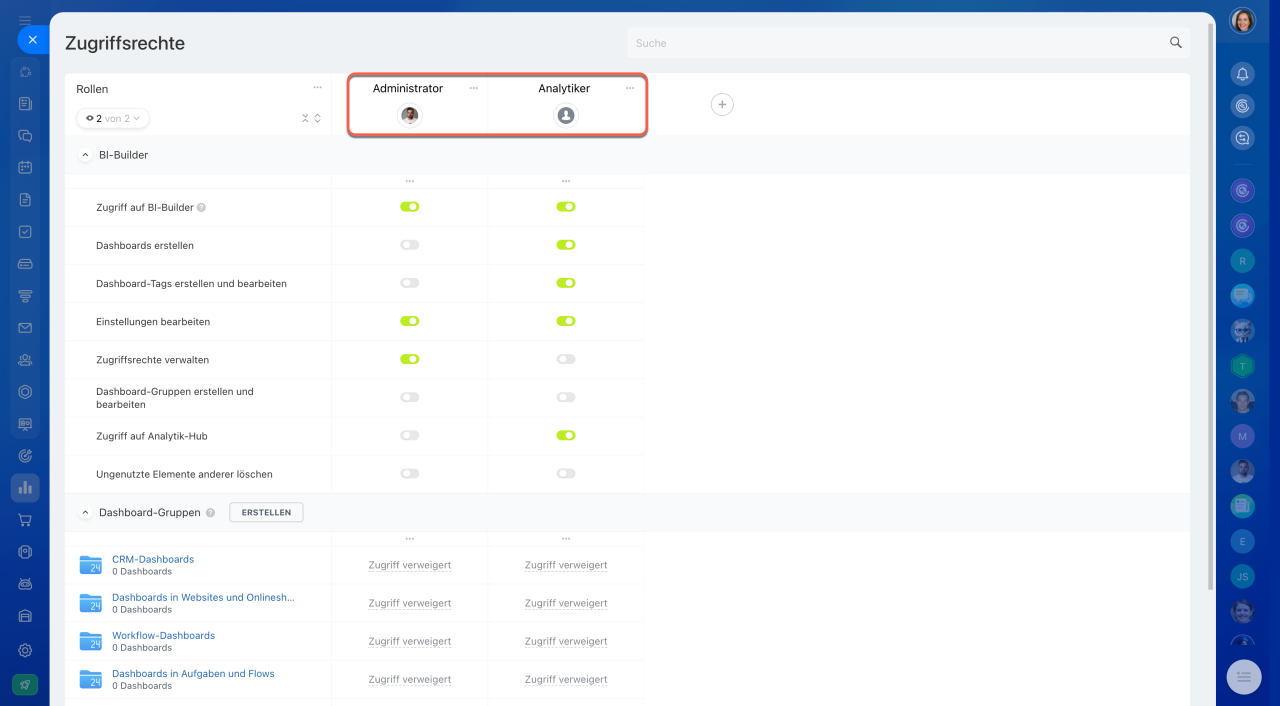Disable Zugriff auf Analytik-Hub for Analytiker

pos(566,436)
